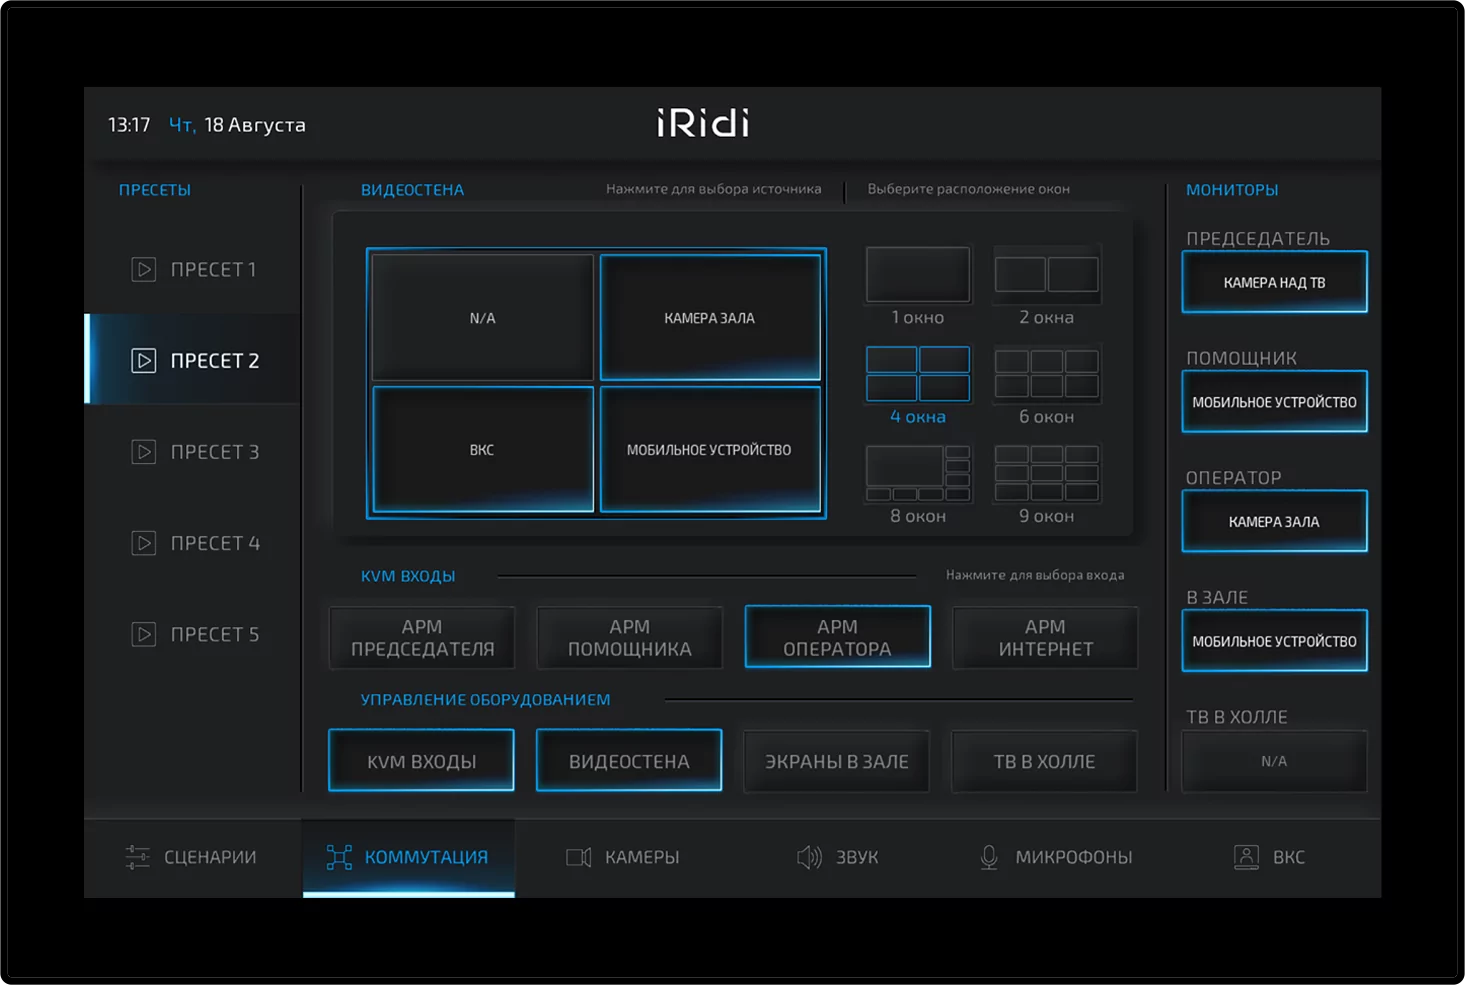Image resolution: width=1465 pixels, height=985 pixels.
Task: Select the ВКС quadrant on the videowall
Action: click(481, 450)
